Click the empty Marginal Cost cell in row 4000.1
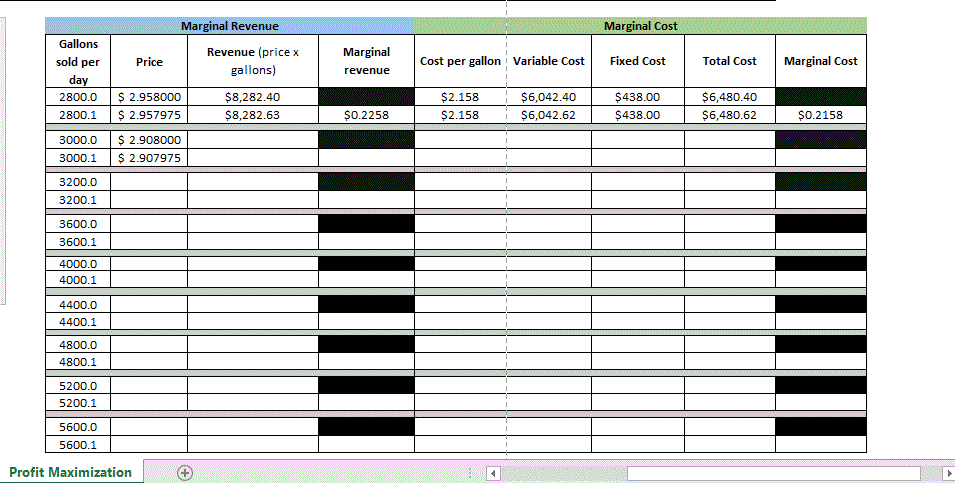 coord(821,280)
